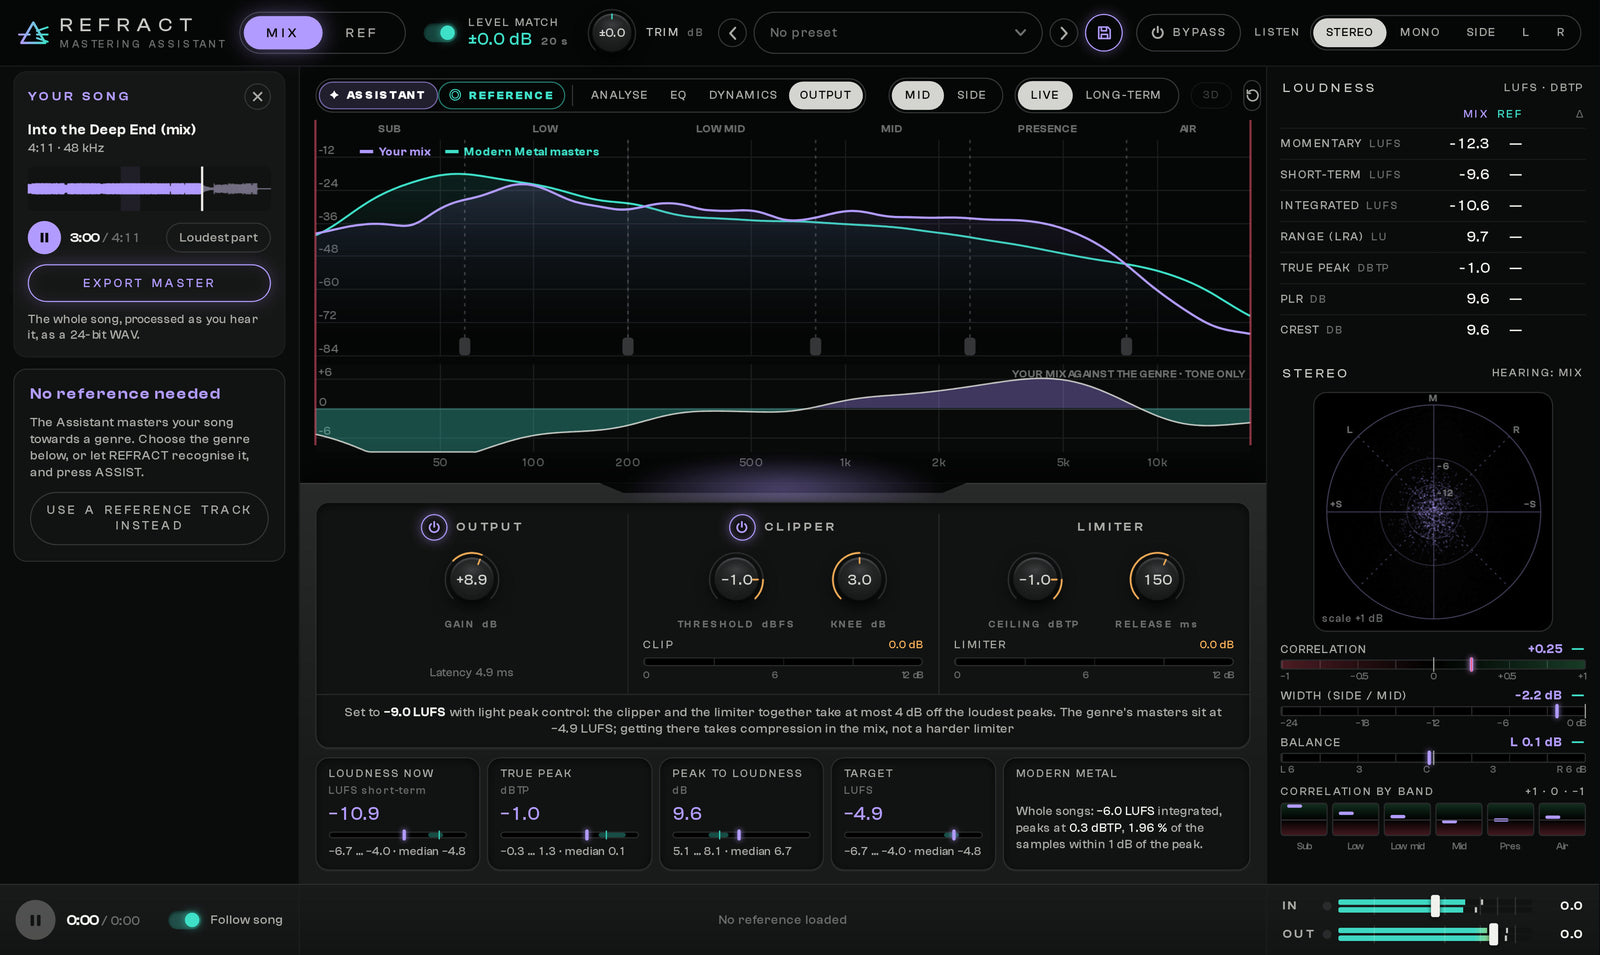Click the disabled 3D view button

pyautogui.click(x=1211, y=95)
